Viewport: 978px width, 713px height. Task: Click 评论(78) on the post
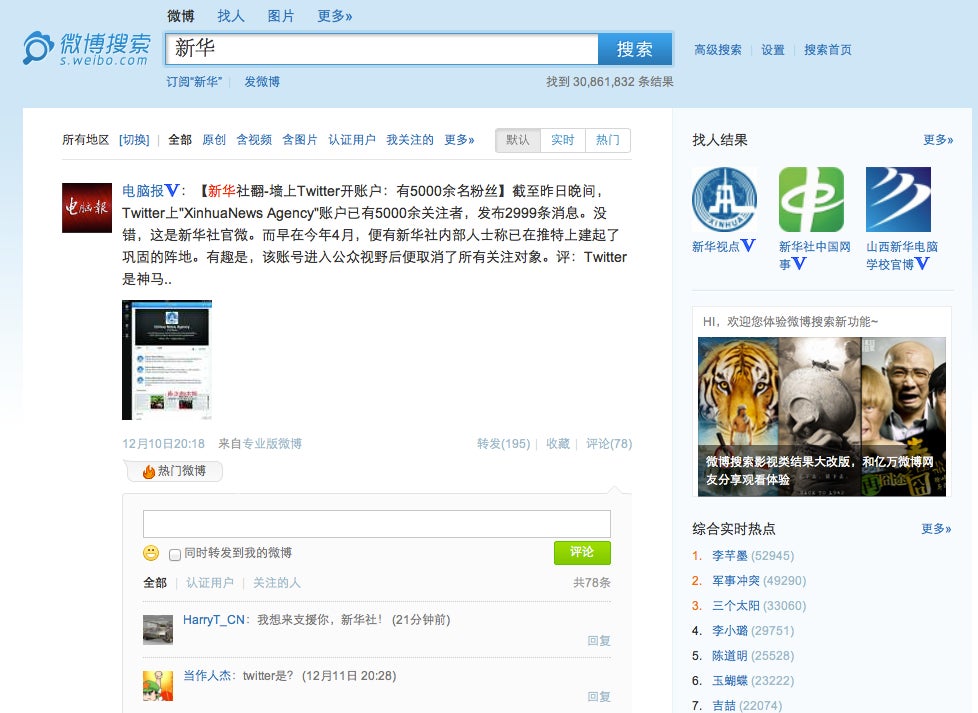click(x=609, y=444)
